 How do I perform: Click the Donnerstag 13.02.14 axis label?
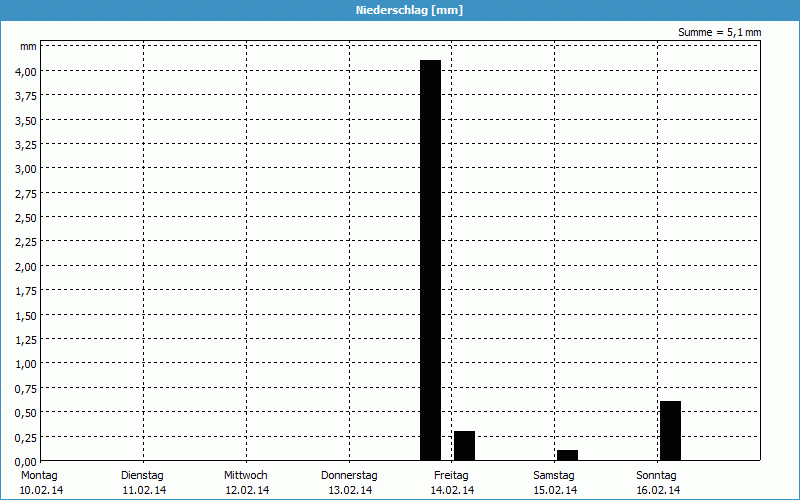(349, 483)
